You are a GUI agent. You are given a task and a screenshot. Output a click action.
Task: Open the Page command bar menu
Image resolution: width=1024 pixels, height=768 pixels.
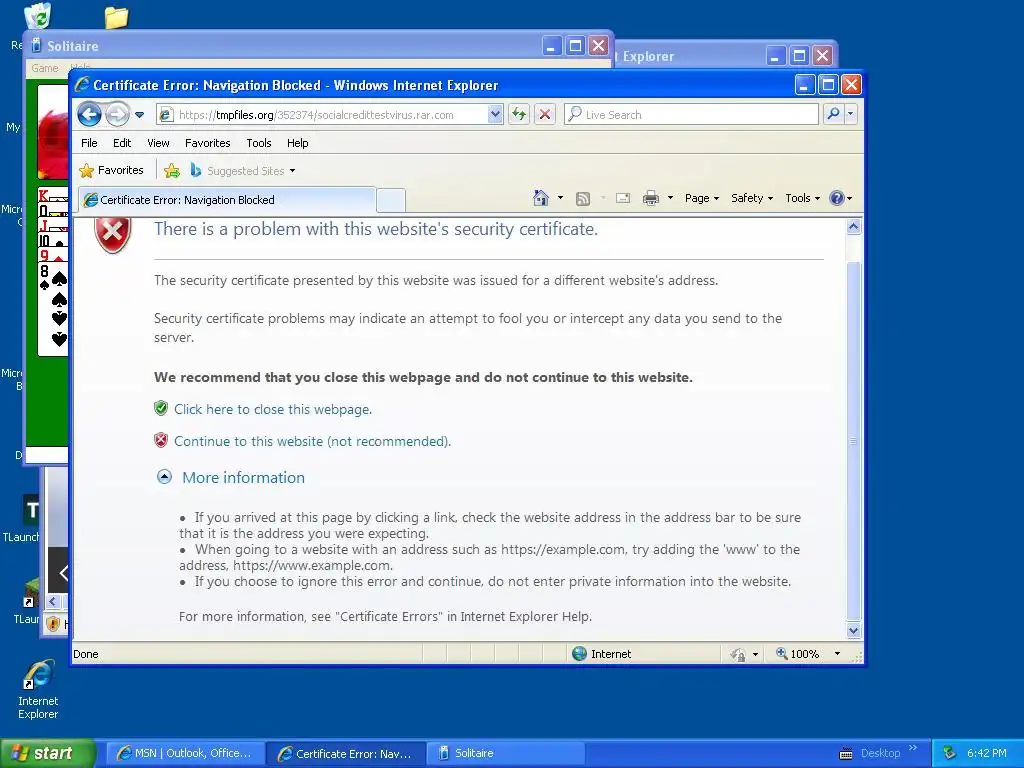pyautogui.click(x=702, y=198)
